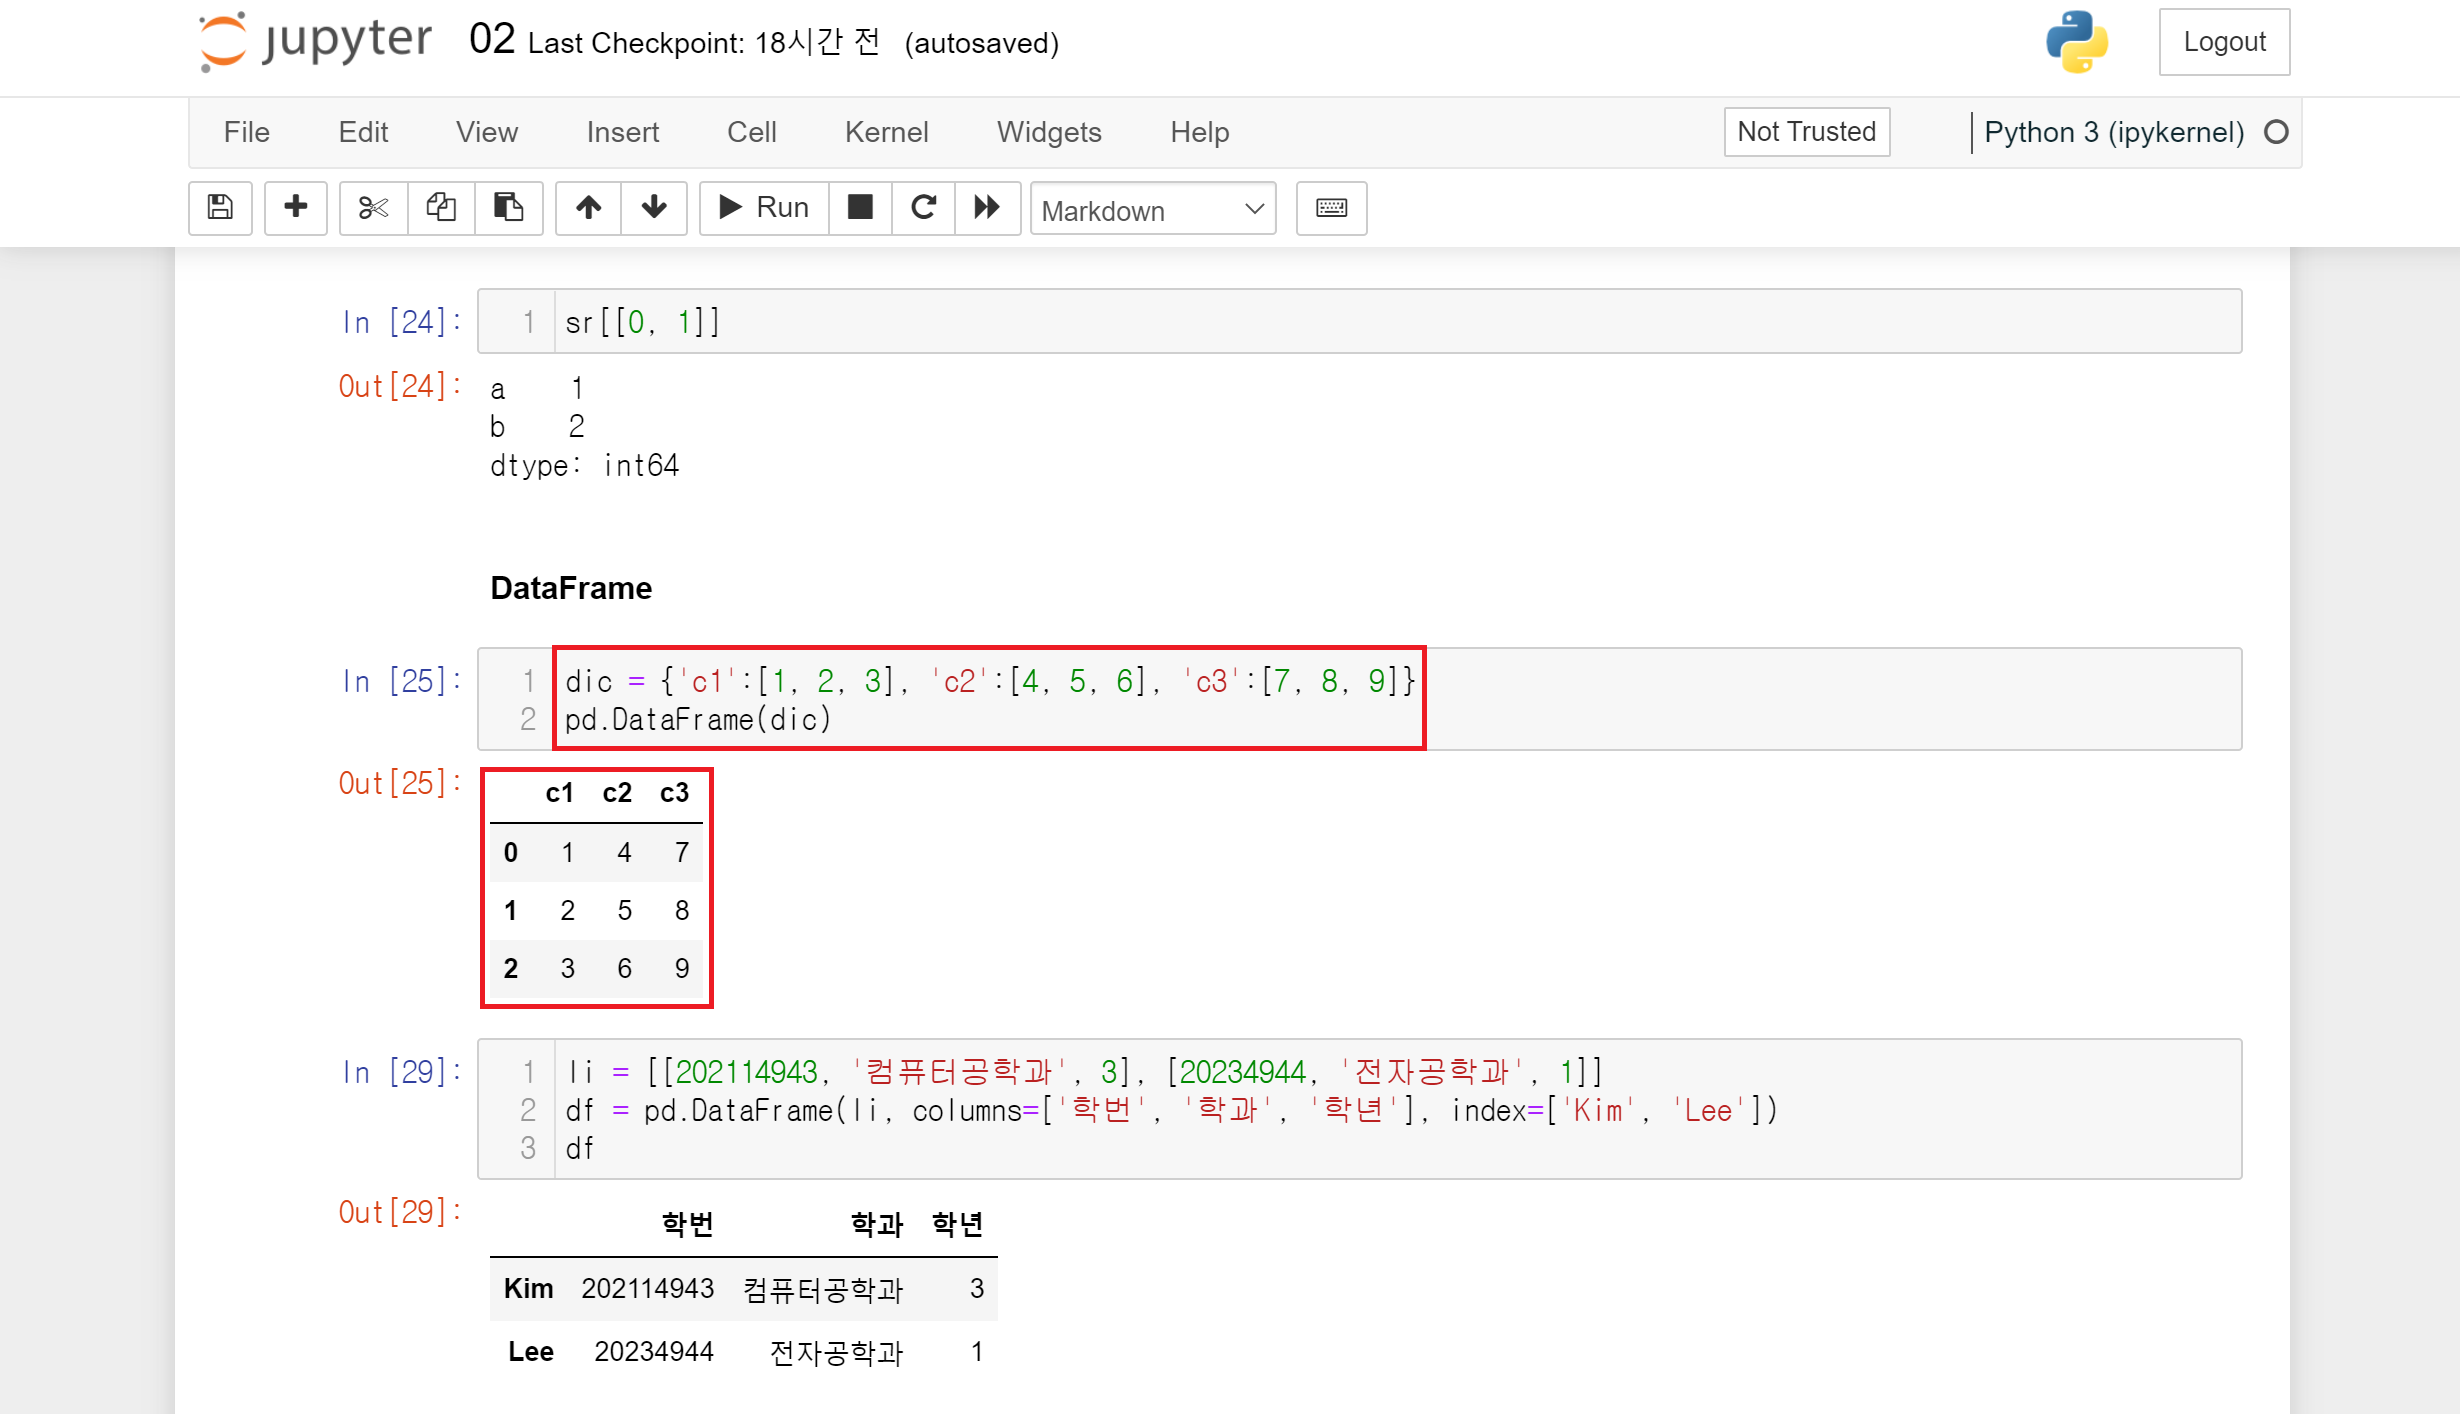
Task: Restart the kernel circular arrow icon
Action: tap(923, 208)
